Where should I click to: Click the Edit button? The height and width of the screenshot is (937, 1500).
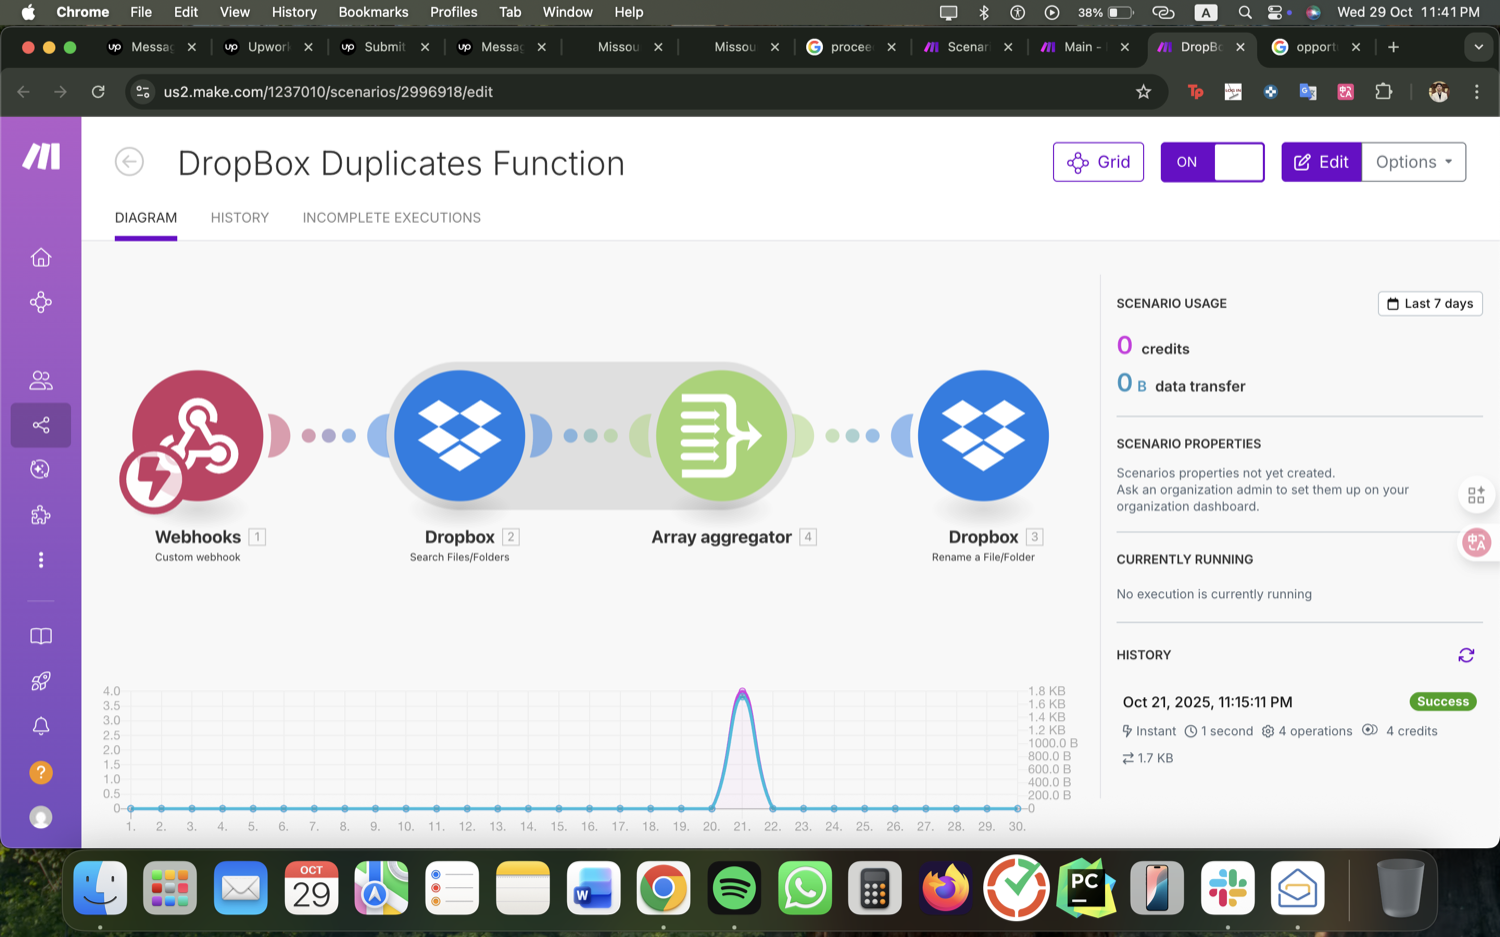[1321, 162]
